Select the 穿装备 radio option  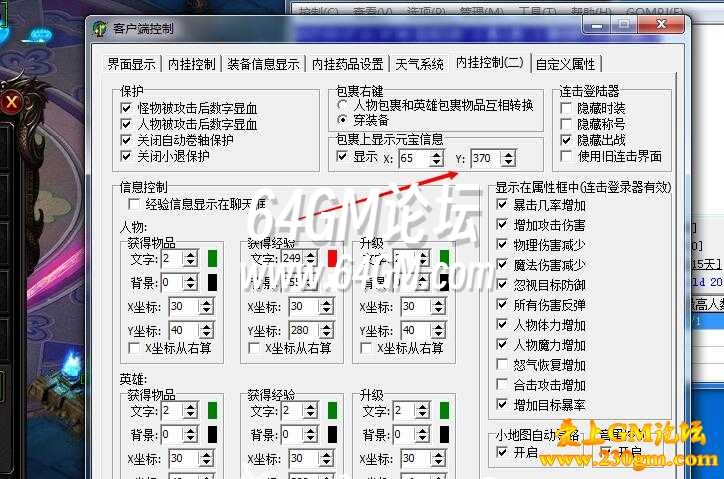pos(342,120)
